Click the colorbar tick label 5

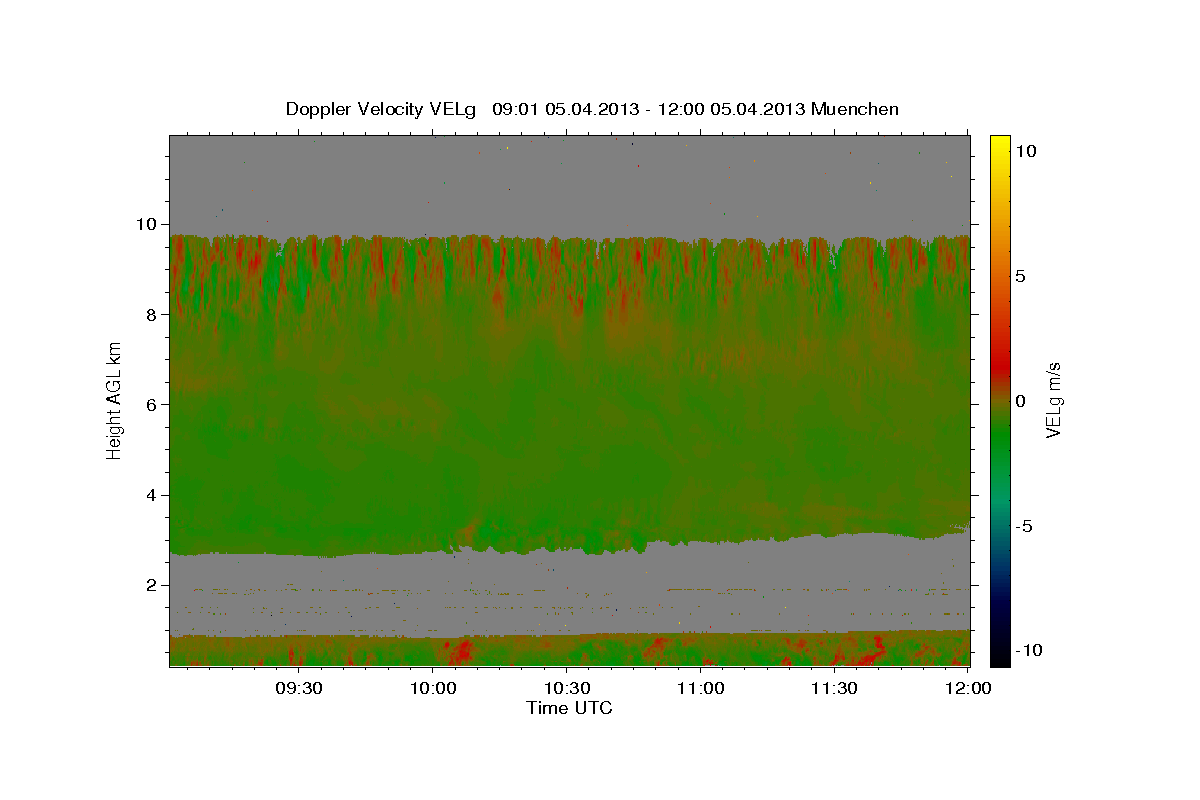click(x=1021, y=276)
